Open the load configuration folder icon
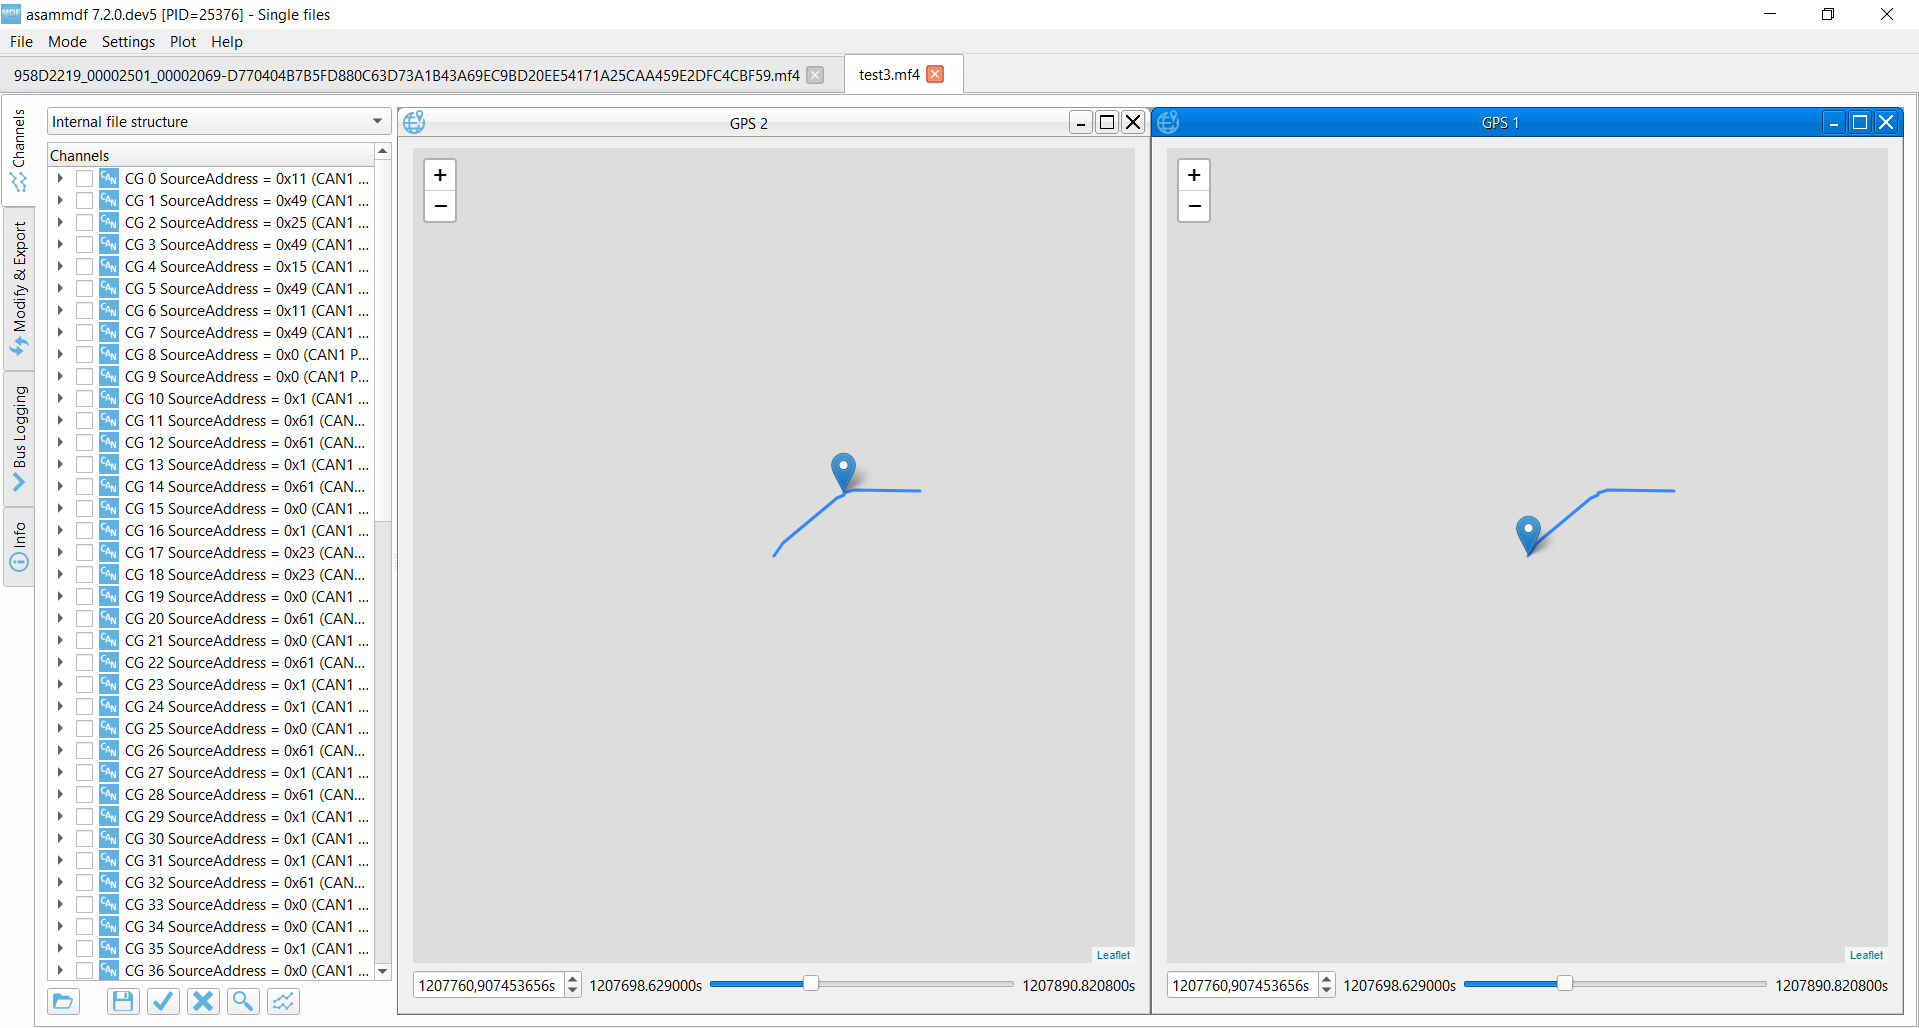1919x1028 pixels. [x=63, y=1001]
